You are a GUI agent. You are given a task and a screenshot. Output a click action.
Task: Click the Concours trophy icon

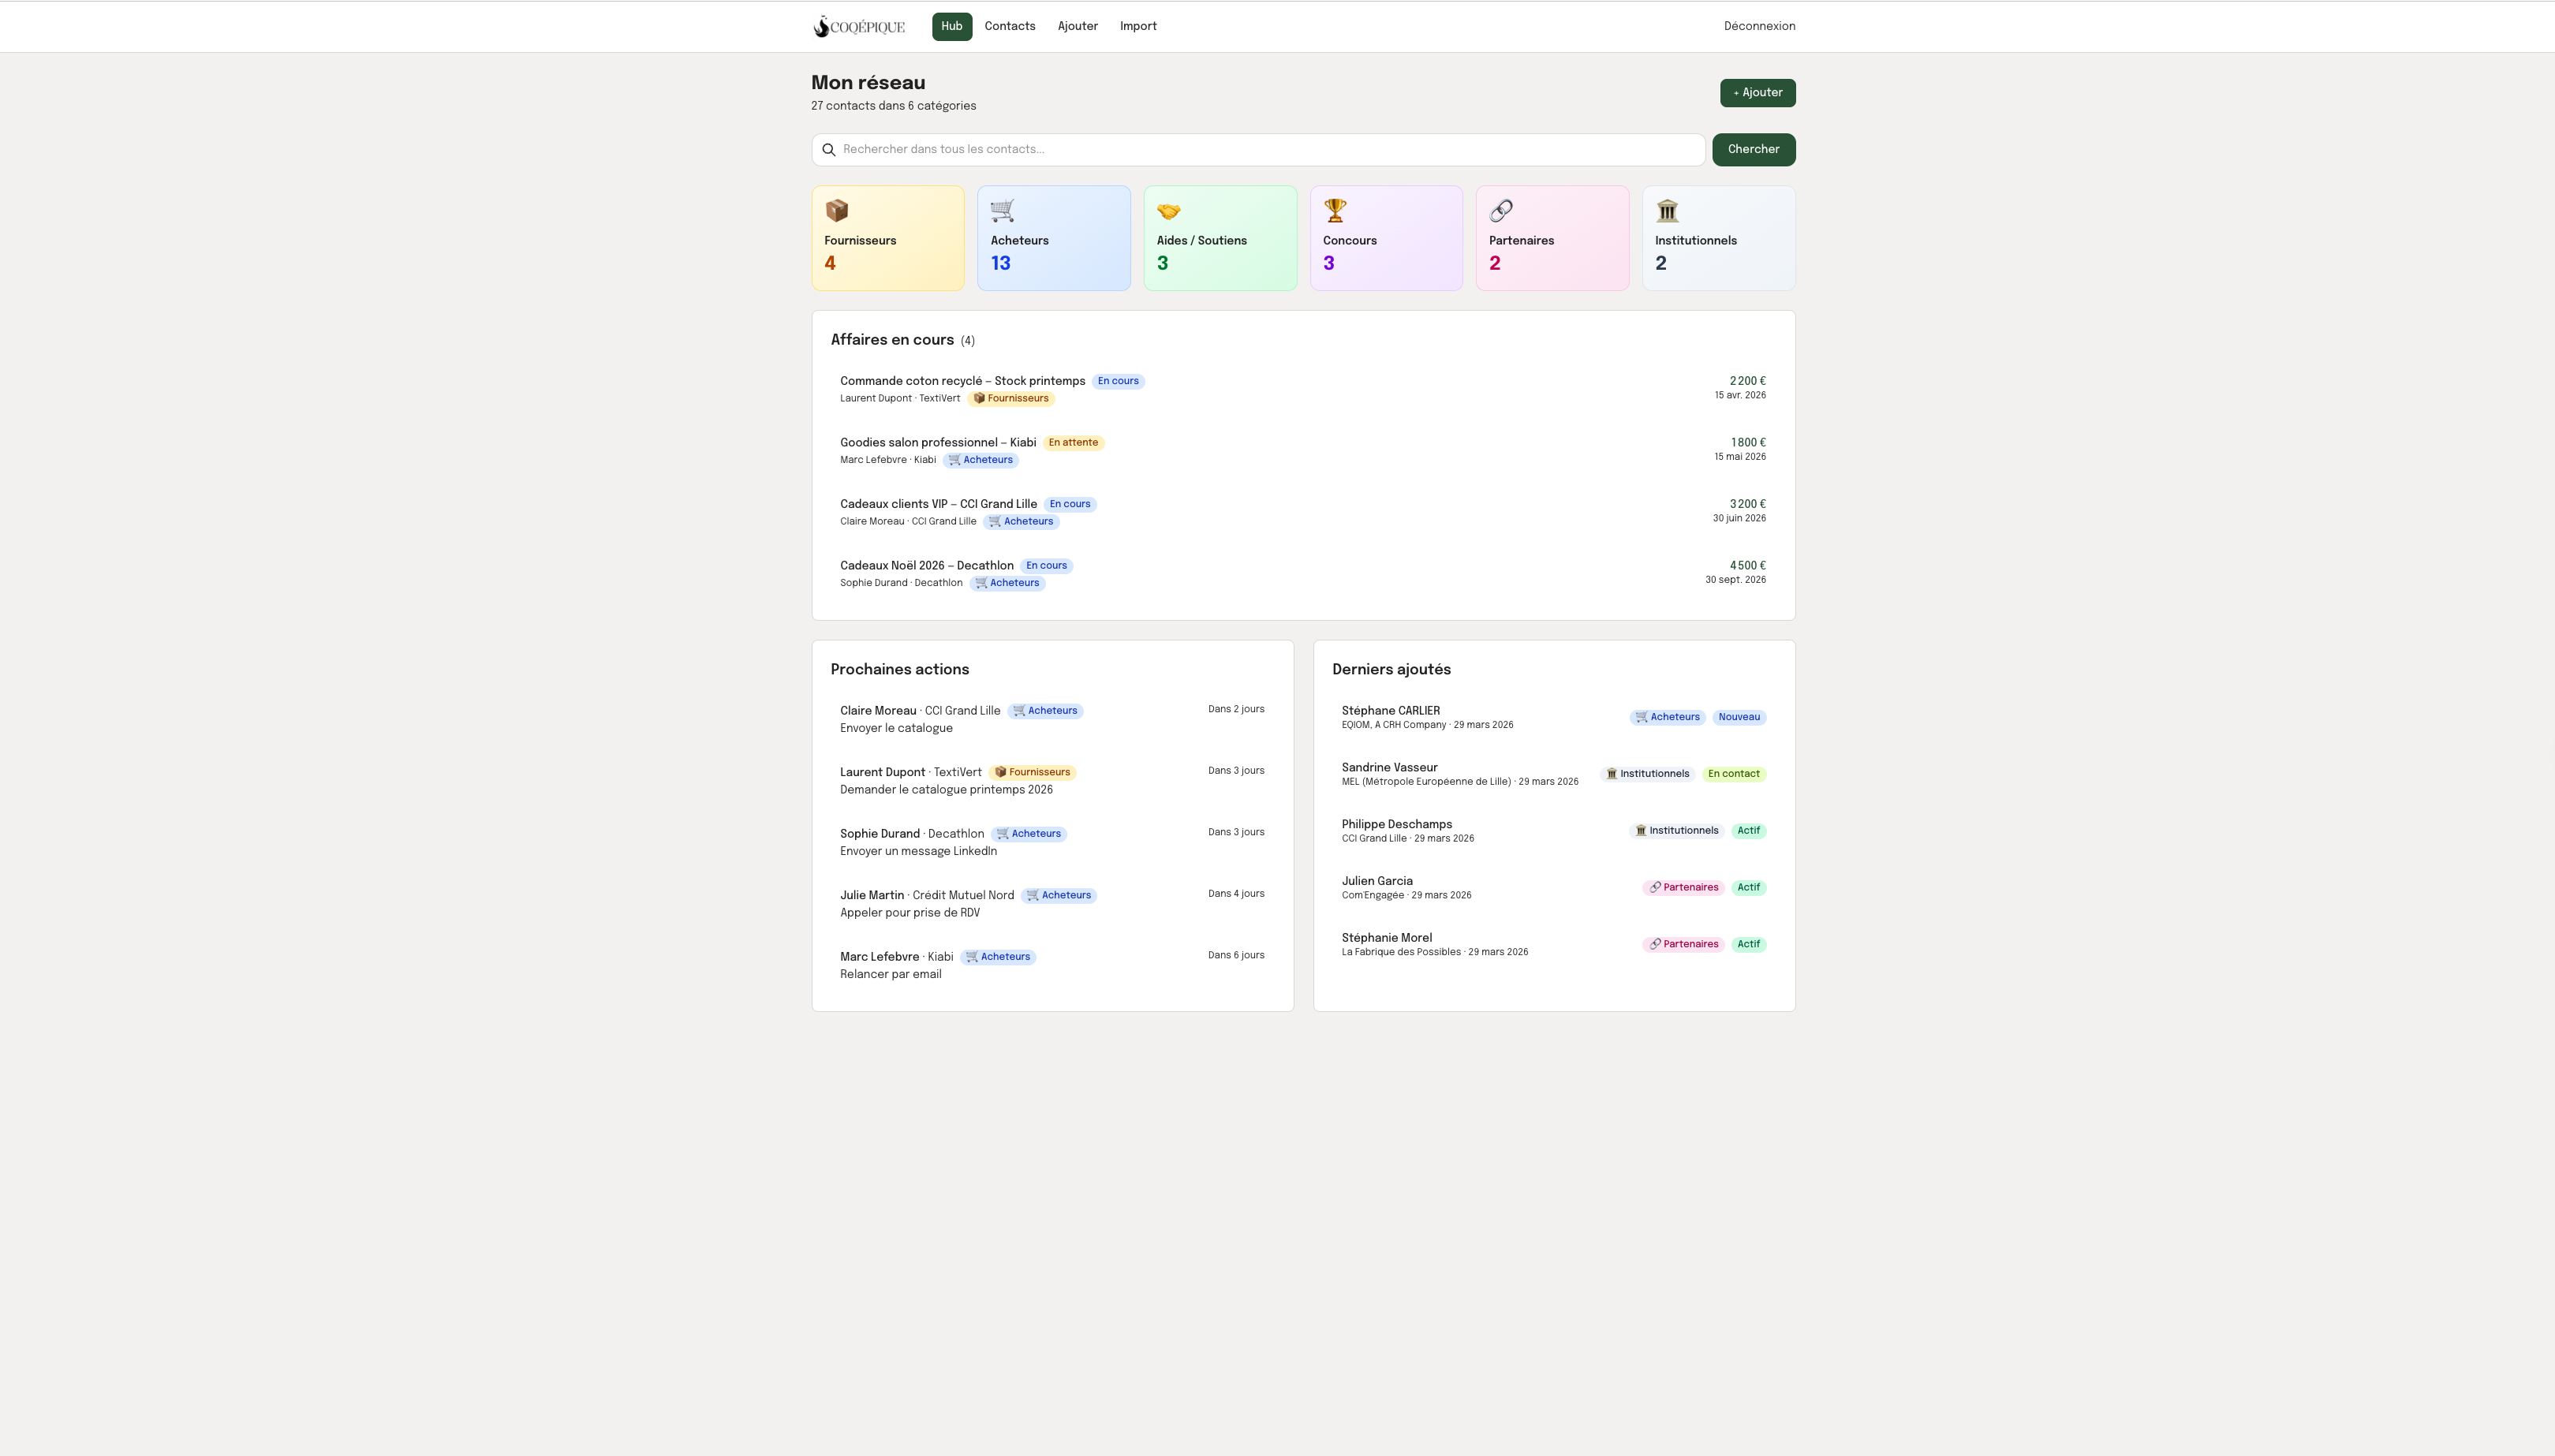pyautogui.click(x=1335, y=211)
